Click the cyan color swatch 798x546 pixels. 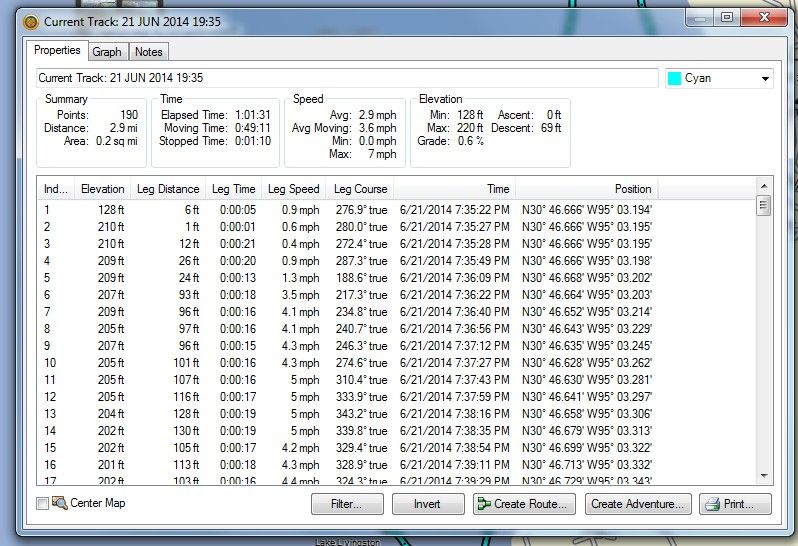click(675, 78)
